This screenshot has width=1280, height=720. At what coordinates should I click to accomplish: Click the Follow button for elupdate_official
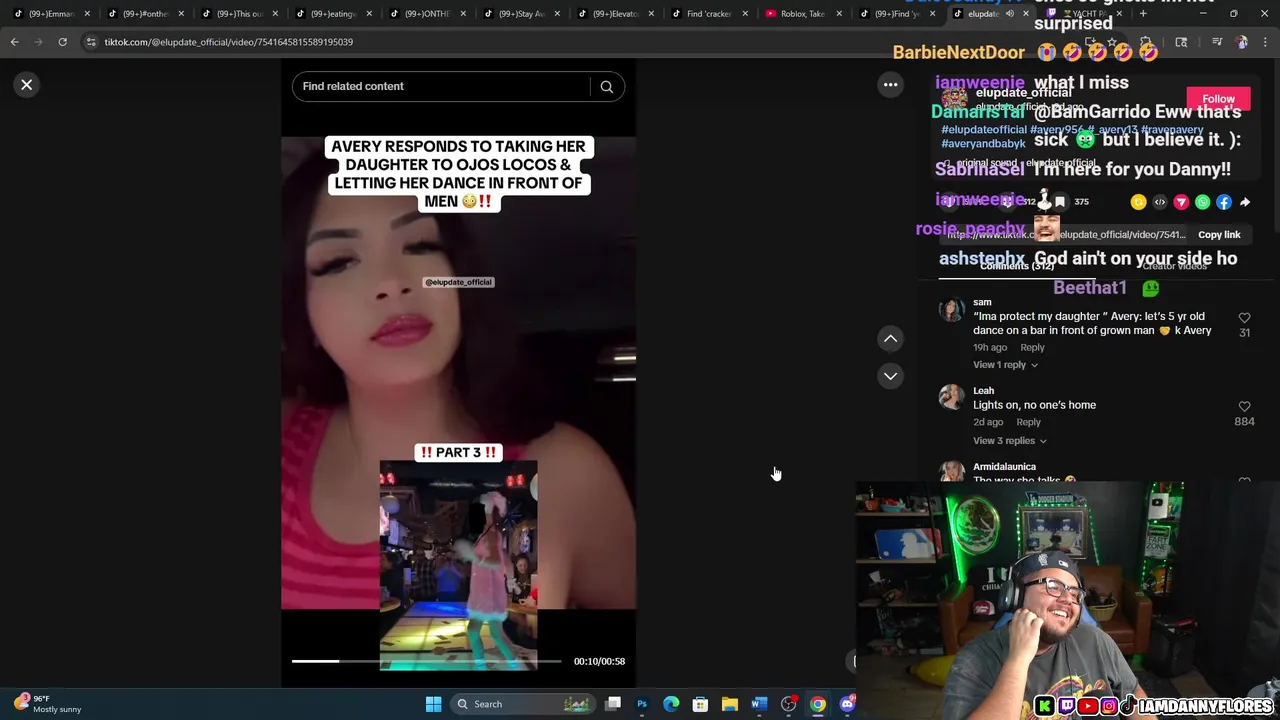(1218, 99)
